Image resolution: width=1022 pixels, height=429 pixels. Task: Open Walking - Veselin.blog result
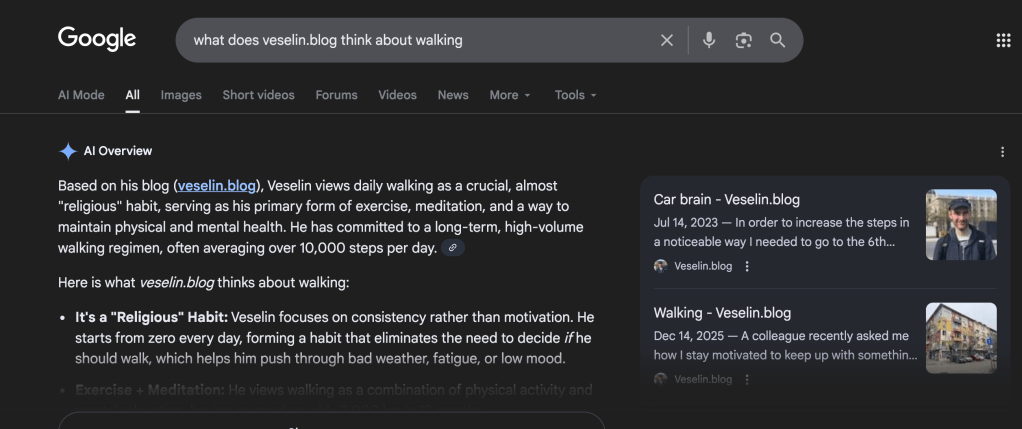[x=722, y=313]
